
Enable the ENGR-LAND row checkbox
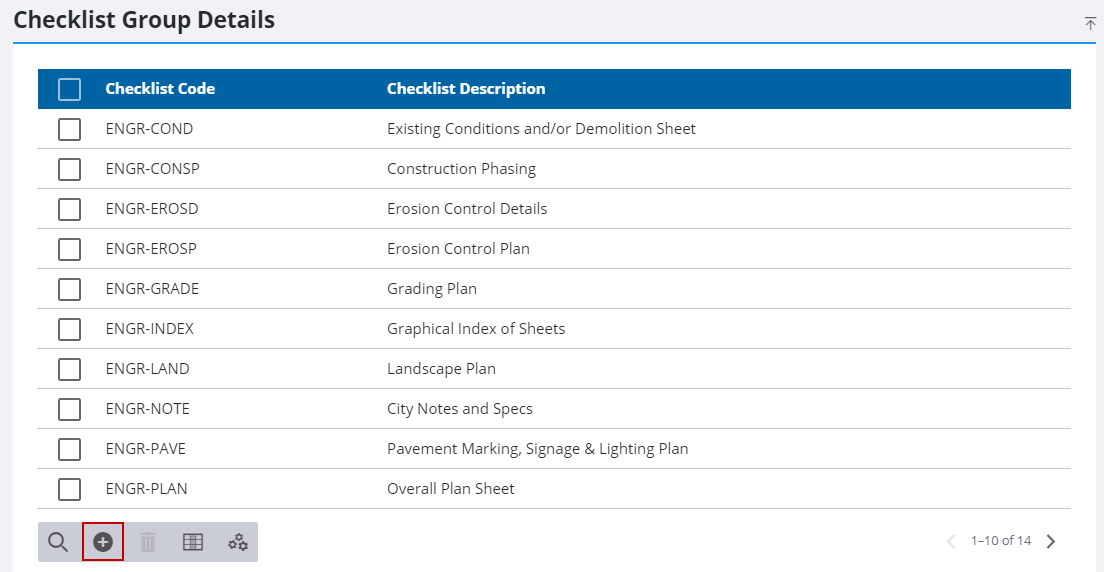click(x=69, y=369)
